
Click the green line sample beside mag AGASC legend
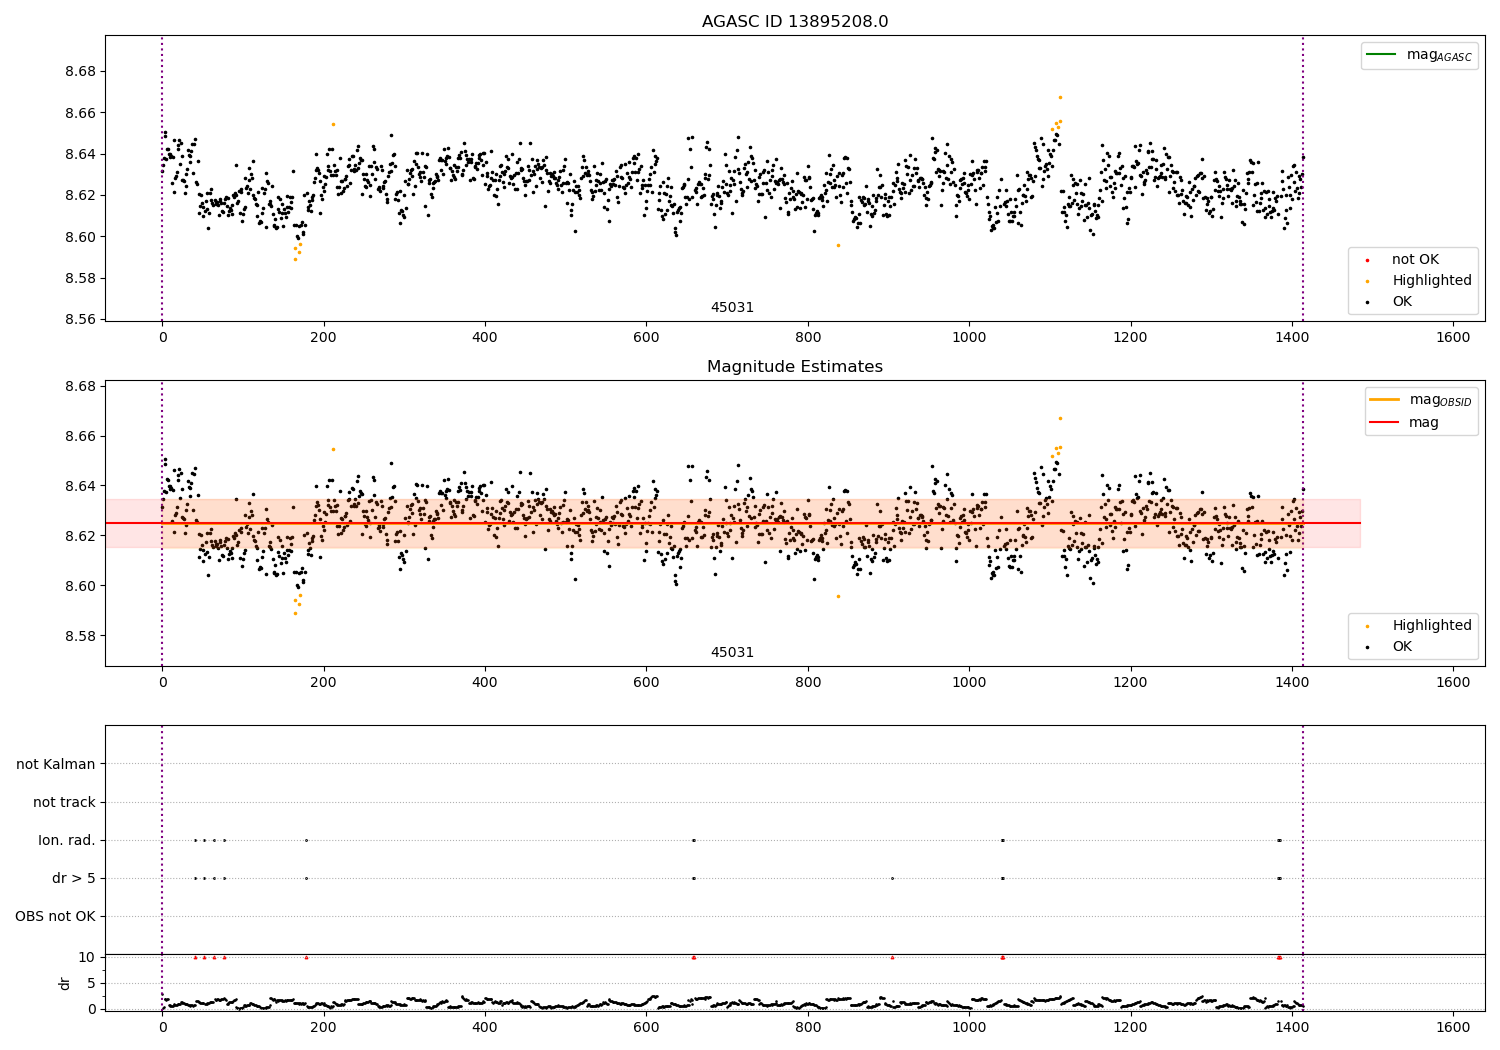[1381, 54]
